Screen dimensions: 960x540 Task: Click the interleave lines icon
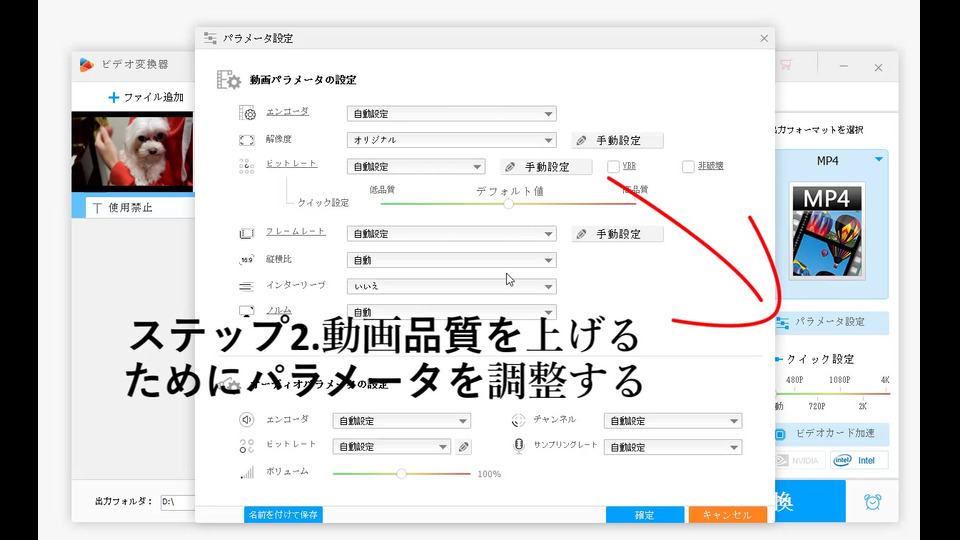tap(247, 286)
